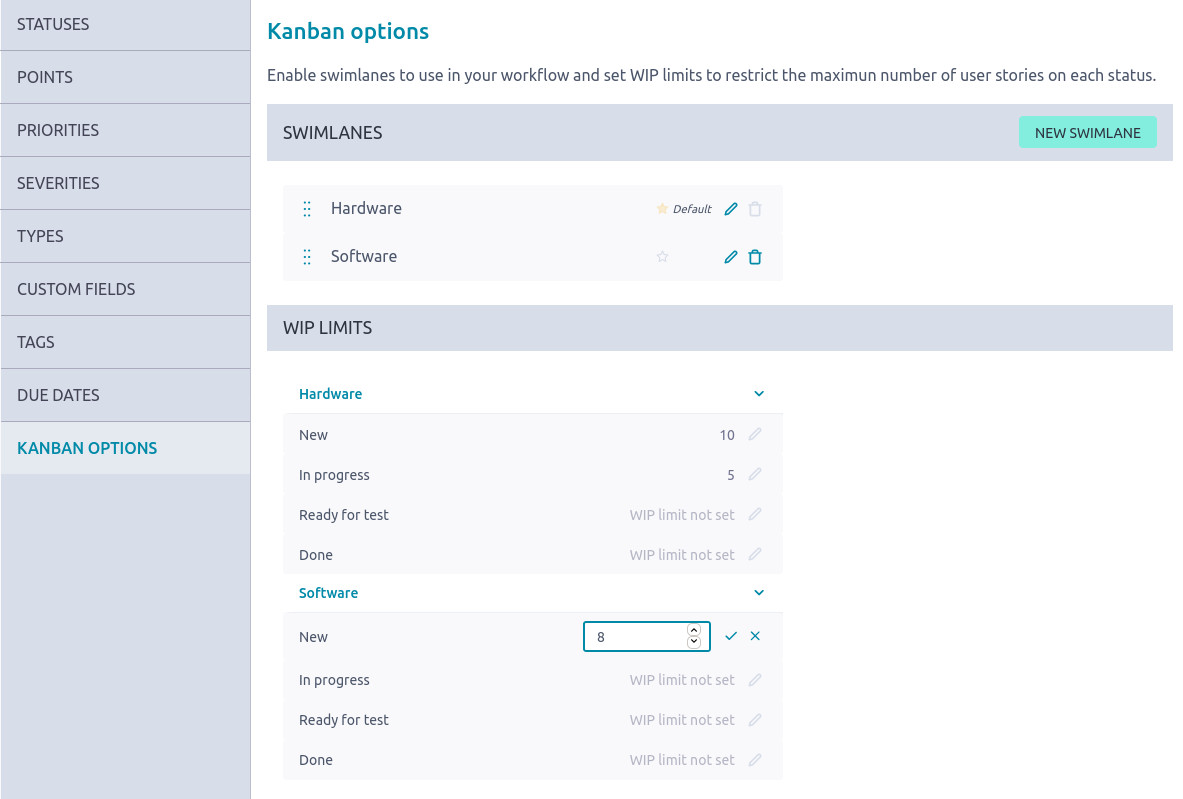Edit Hardware In progress WIP limit
Viewport: 1183px width, 799px height.
pyautogui.click(x=755, y=475)
